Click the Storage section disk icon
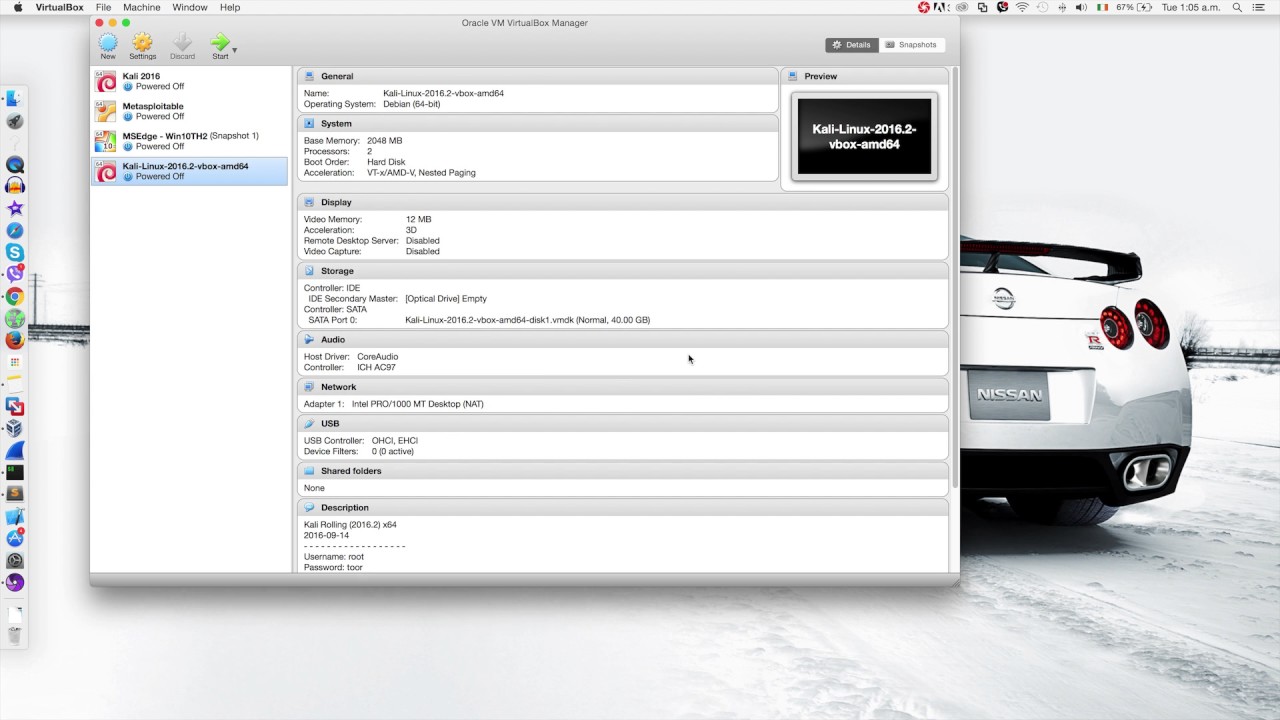Image resolution: width=1280 pixels, height=720 pixels. click(x=309, y=271)
